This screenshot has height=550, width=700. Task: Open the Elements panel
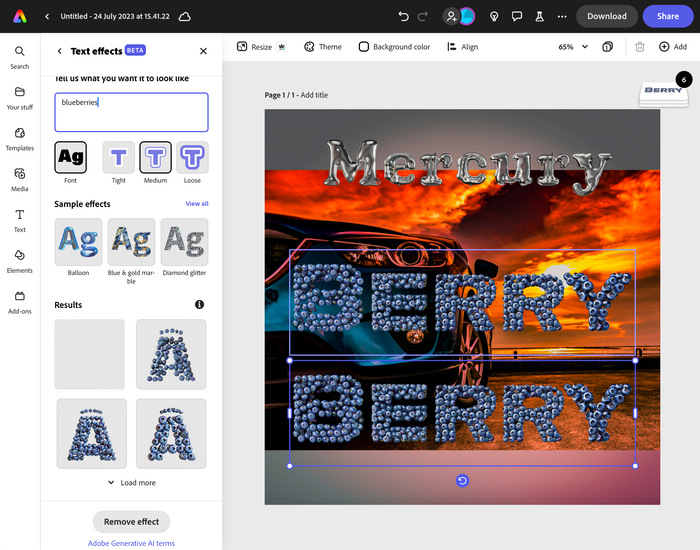click(19, 261)
